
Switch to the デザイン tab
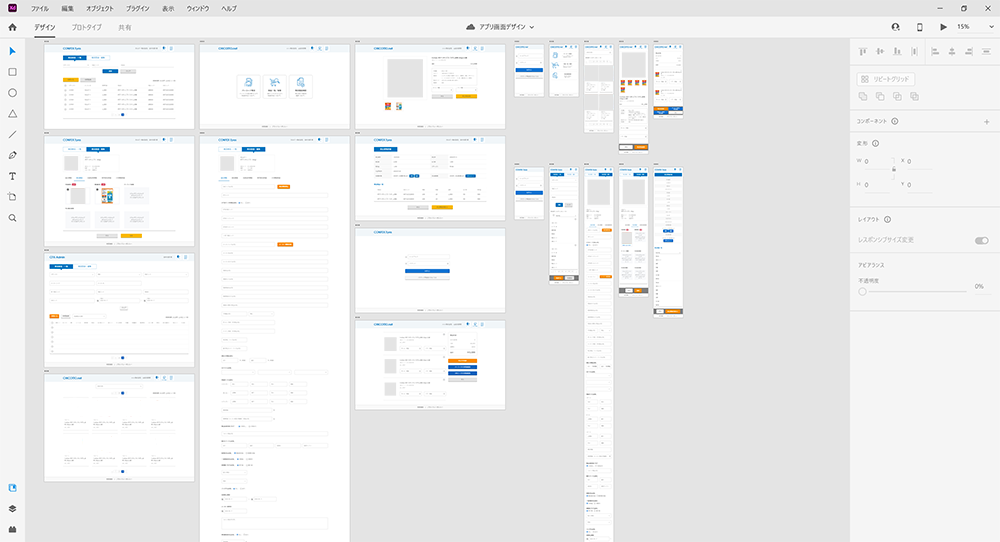pos(45,27)
